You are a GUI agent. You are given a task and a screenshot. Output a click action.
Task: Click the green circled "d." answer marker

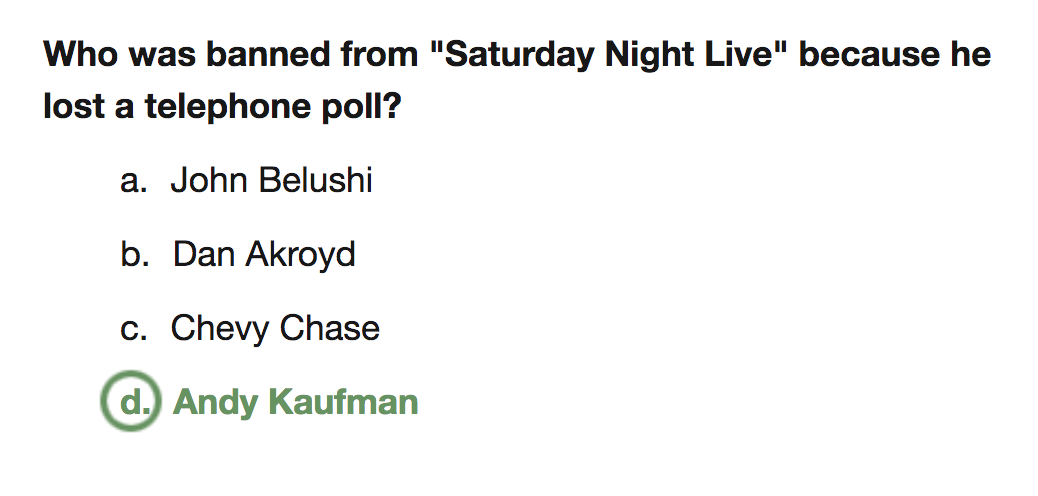131,402
